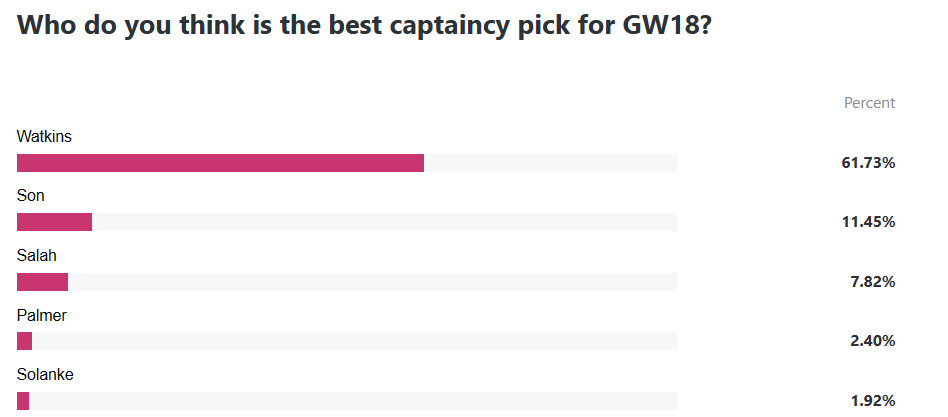Image resolution: width=948 pixels, height=417 pixels.
Task: Select the Solanke option label
Action: click(x=45, y=374)
